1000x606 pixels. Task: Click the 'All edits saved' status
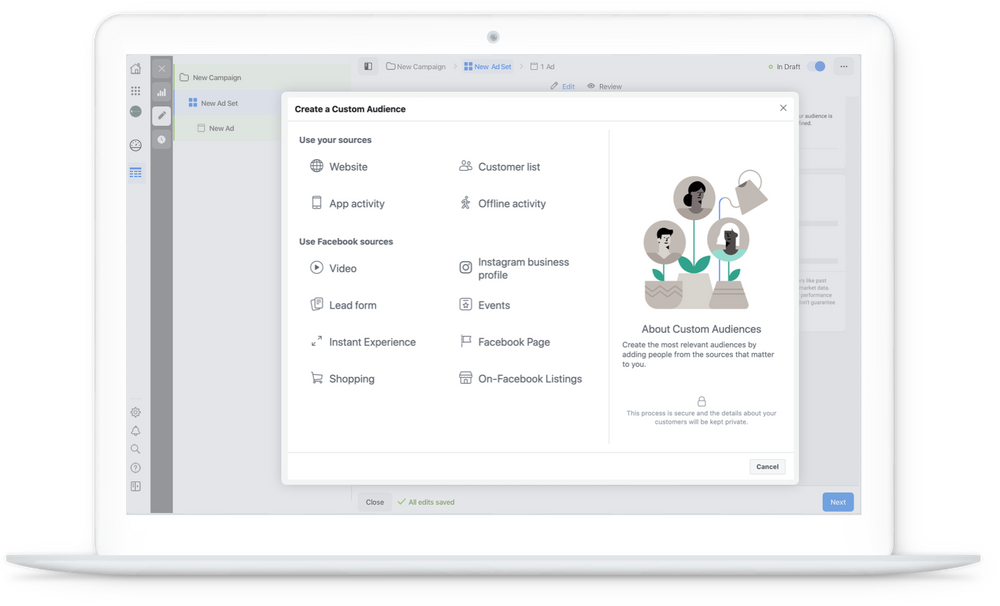[426, 502]
